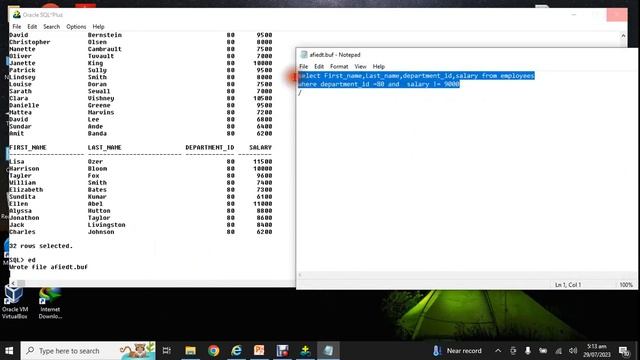Open Options menu in SQL*Plus window

click(76, 27)
